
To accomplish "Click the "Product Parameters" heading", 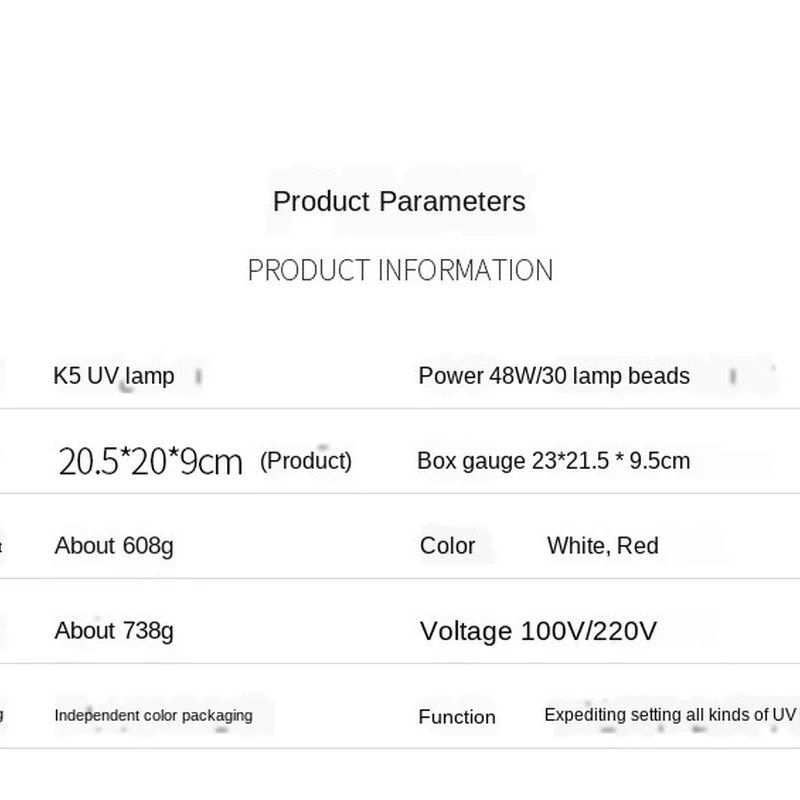I will click(x=399, y=201).
